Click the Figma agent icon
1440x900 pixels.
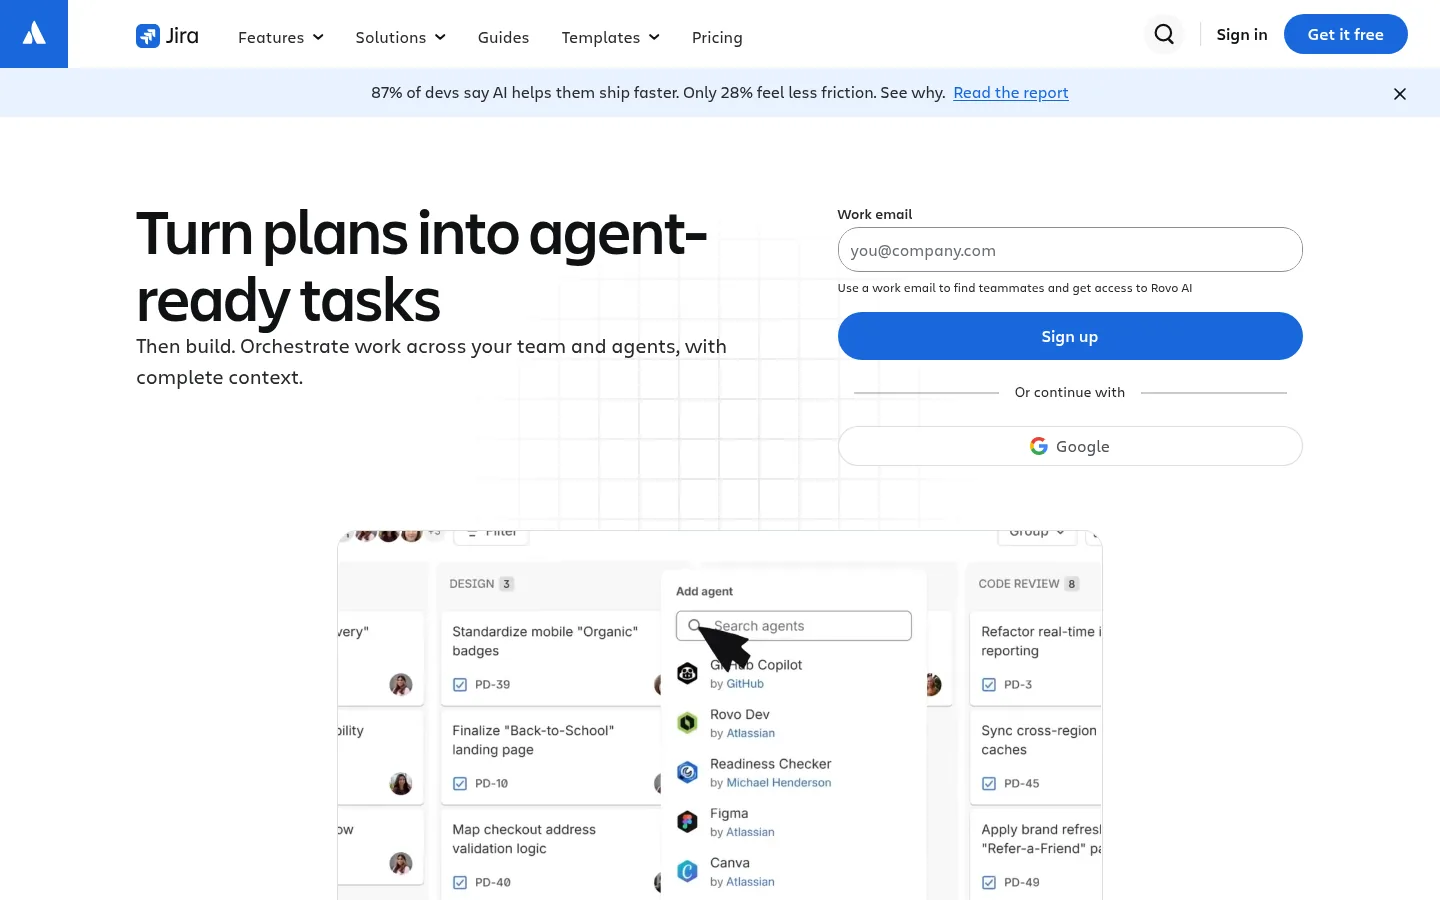(x=687, y=822)
